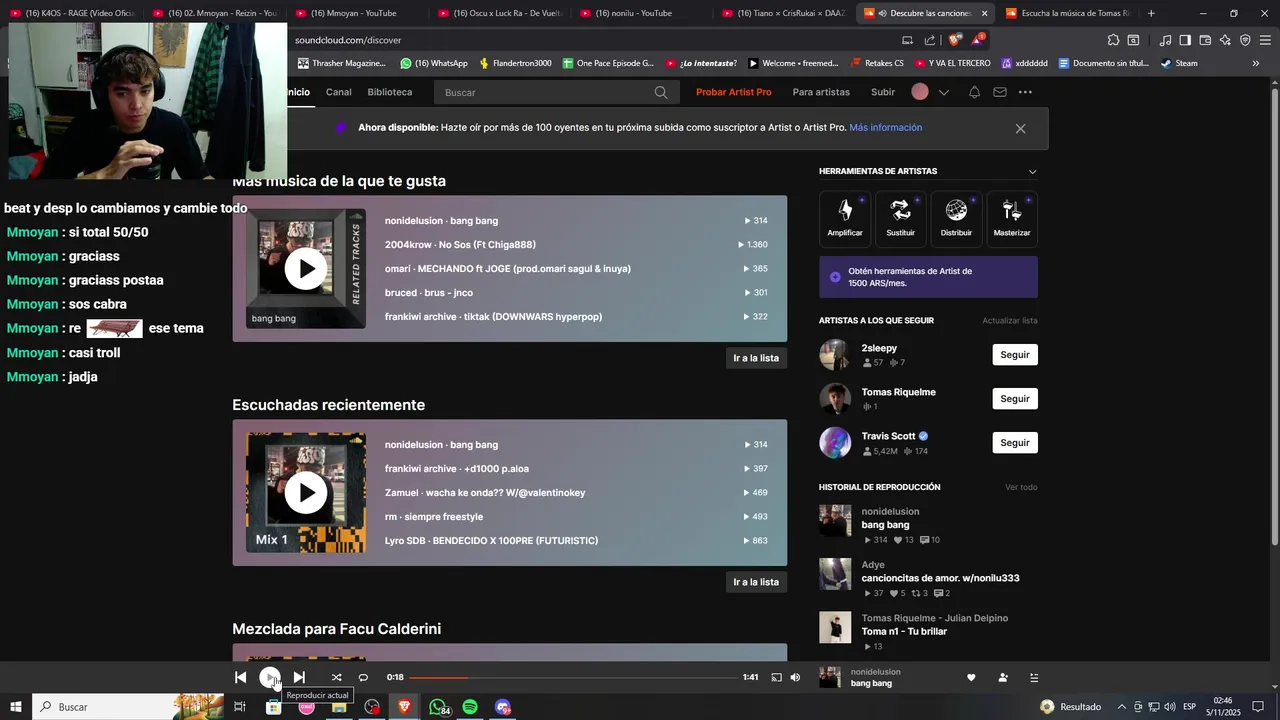
Task: Open the Brave Wallet icon
Action: 1205,40
